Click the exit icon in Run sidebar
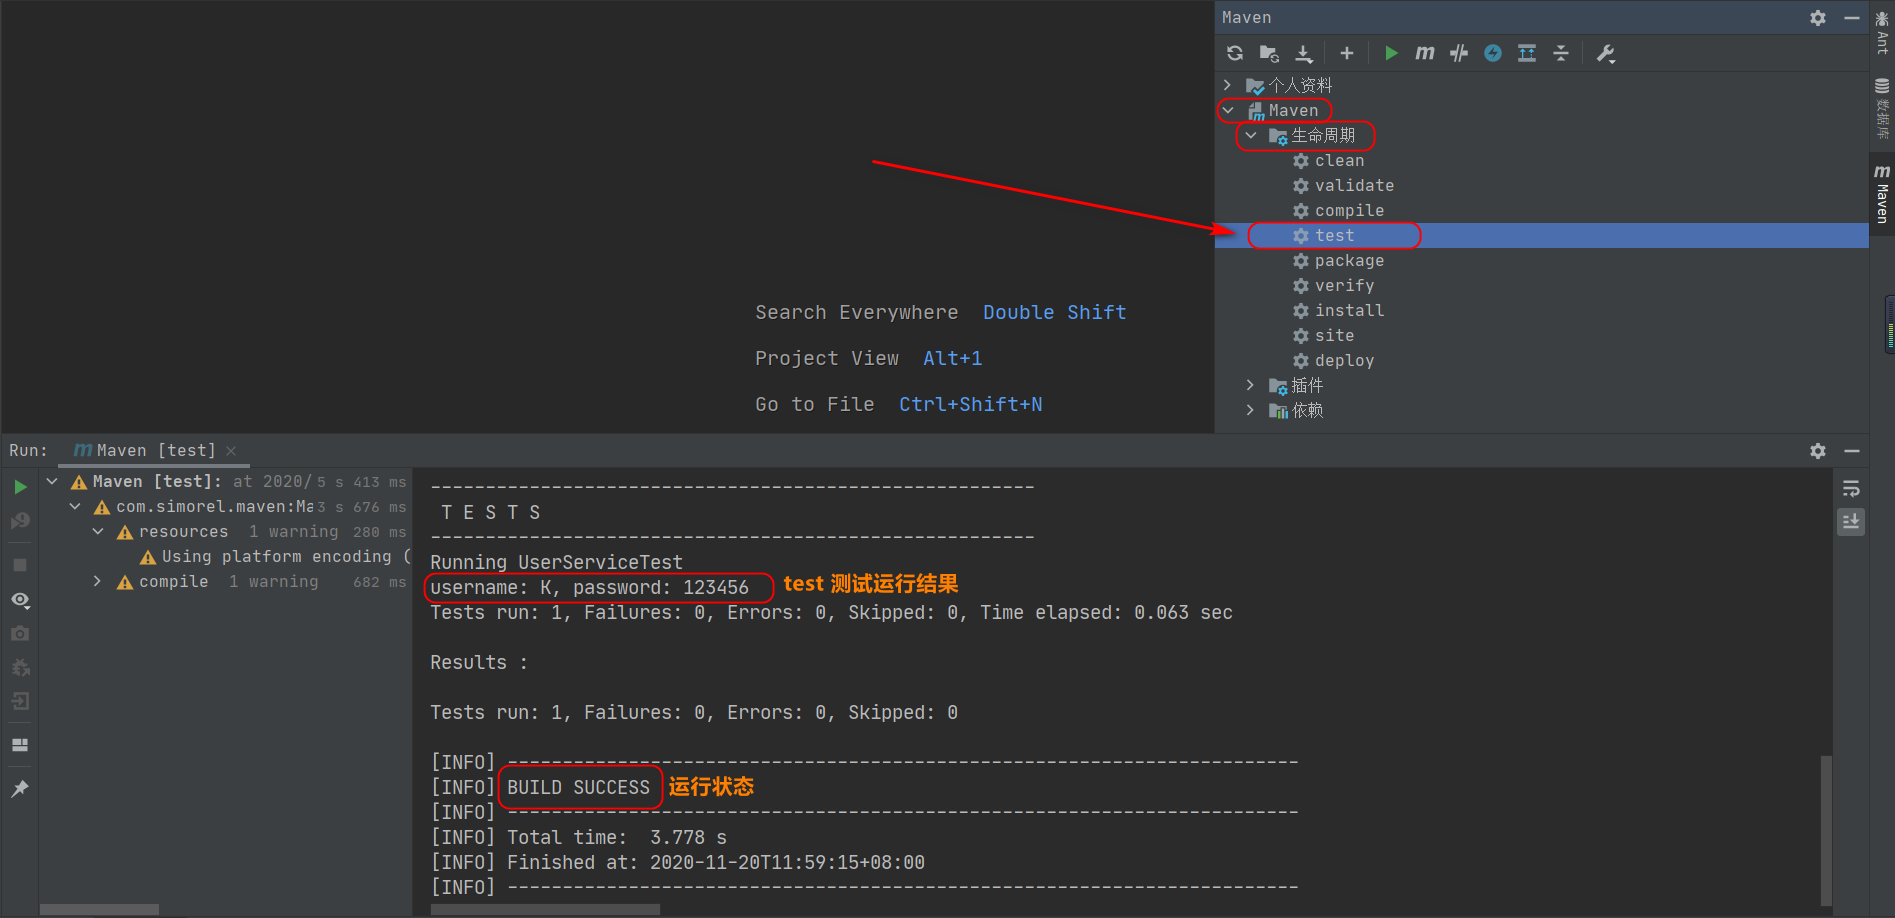 20,702
